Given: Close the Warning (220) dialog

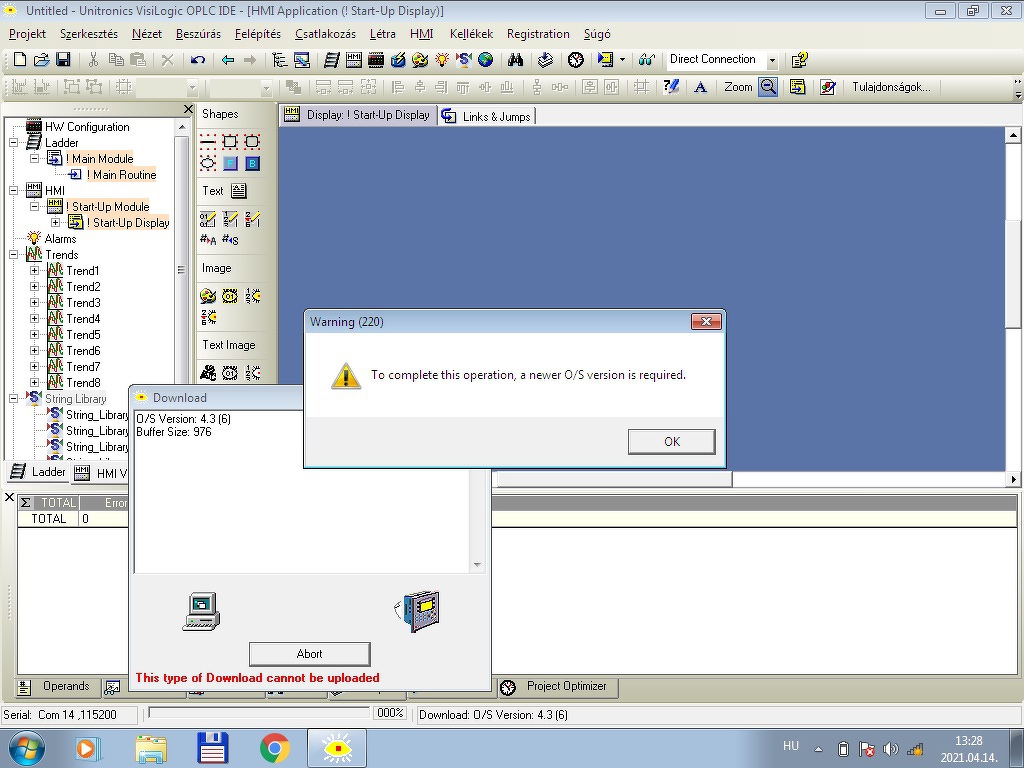Looking at the screenshot, I should pyautogui.click(x=706, y=321).
